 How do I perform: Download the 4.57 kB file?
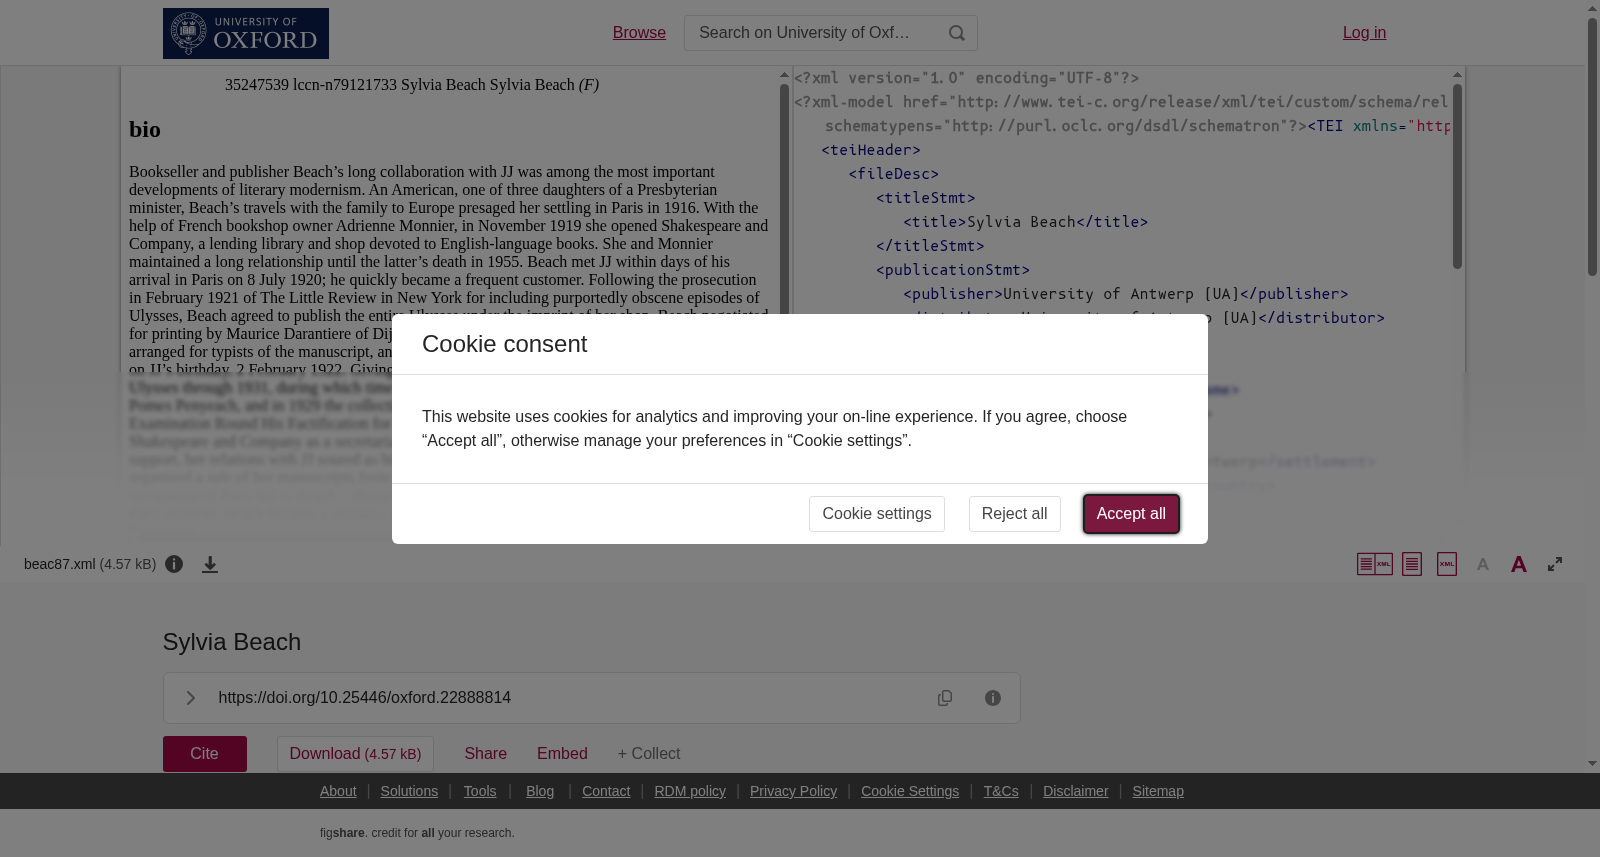click(355, 754)
